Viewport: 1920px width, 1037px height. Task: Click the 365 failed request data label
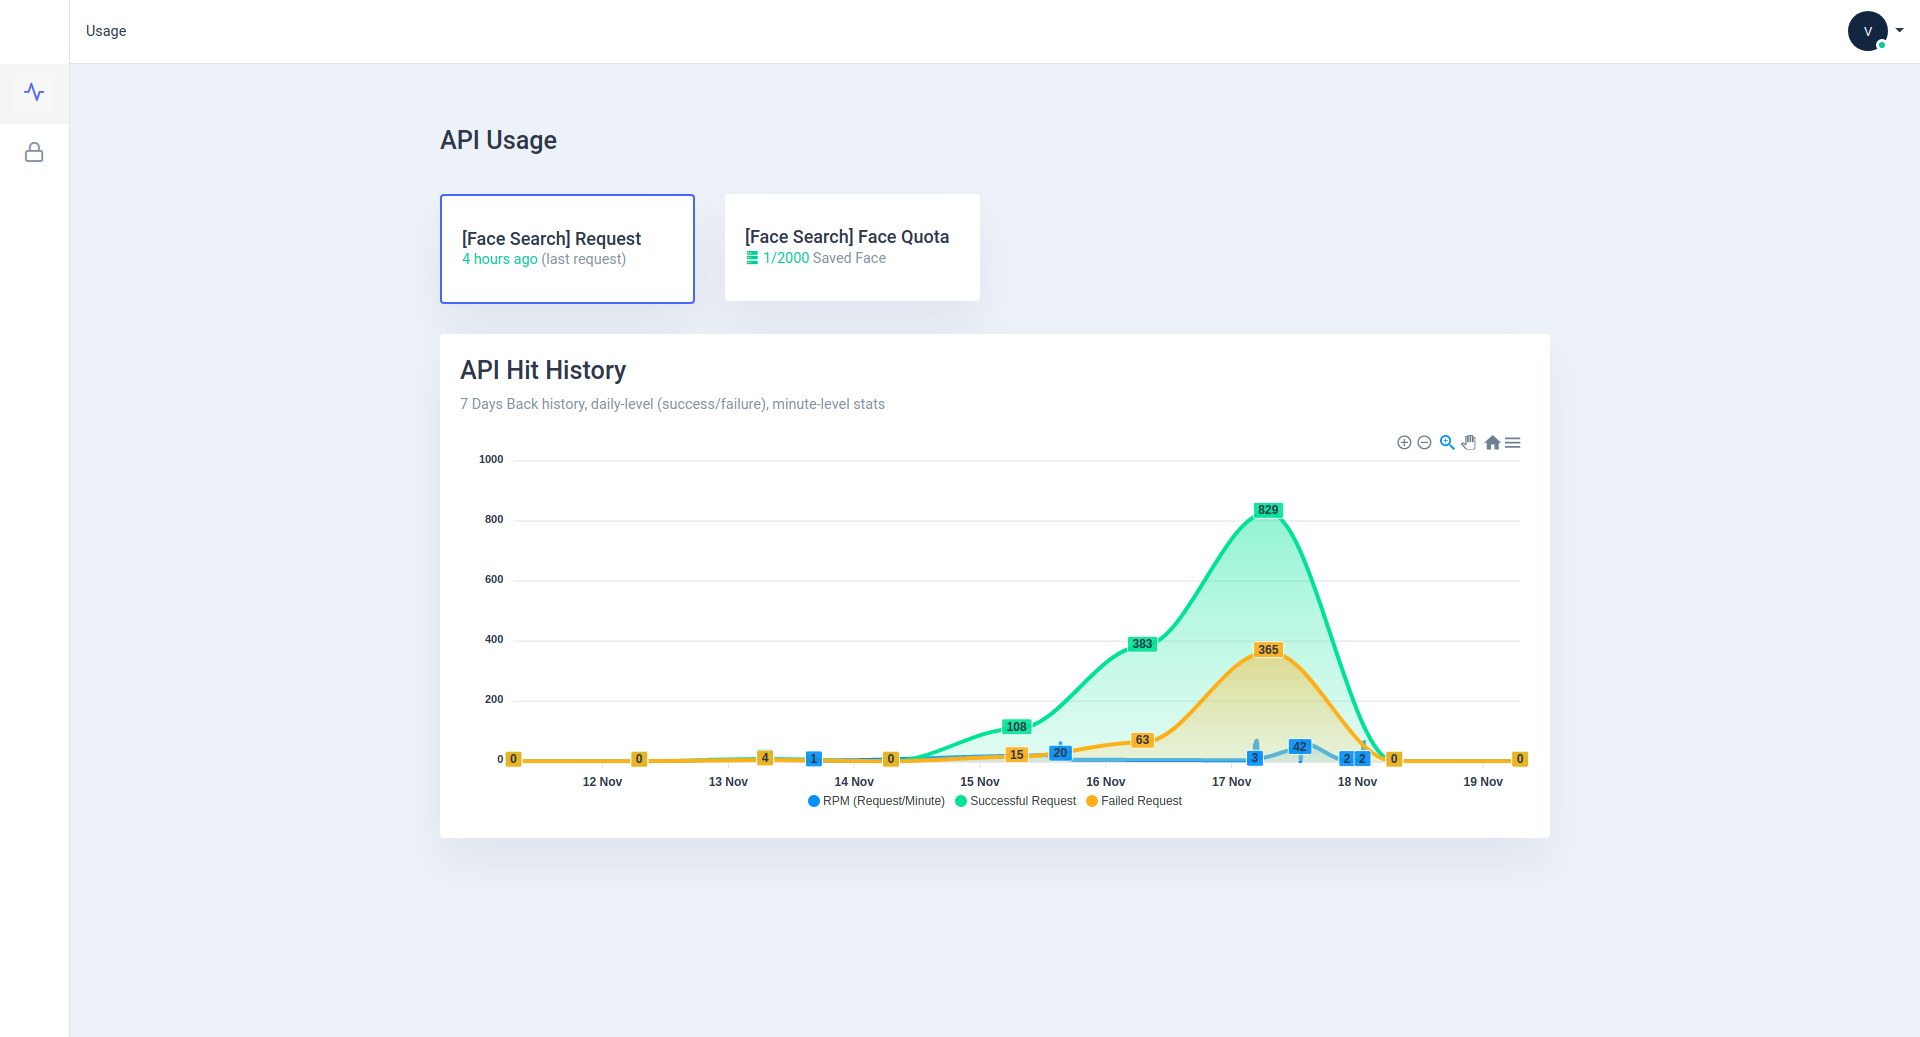(1268, 650)
